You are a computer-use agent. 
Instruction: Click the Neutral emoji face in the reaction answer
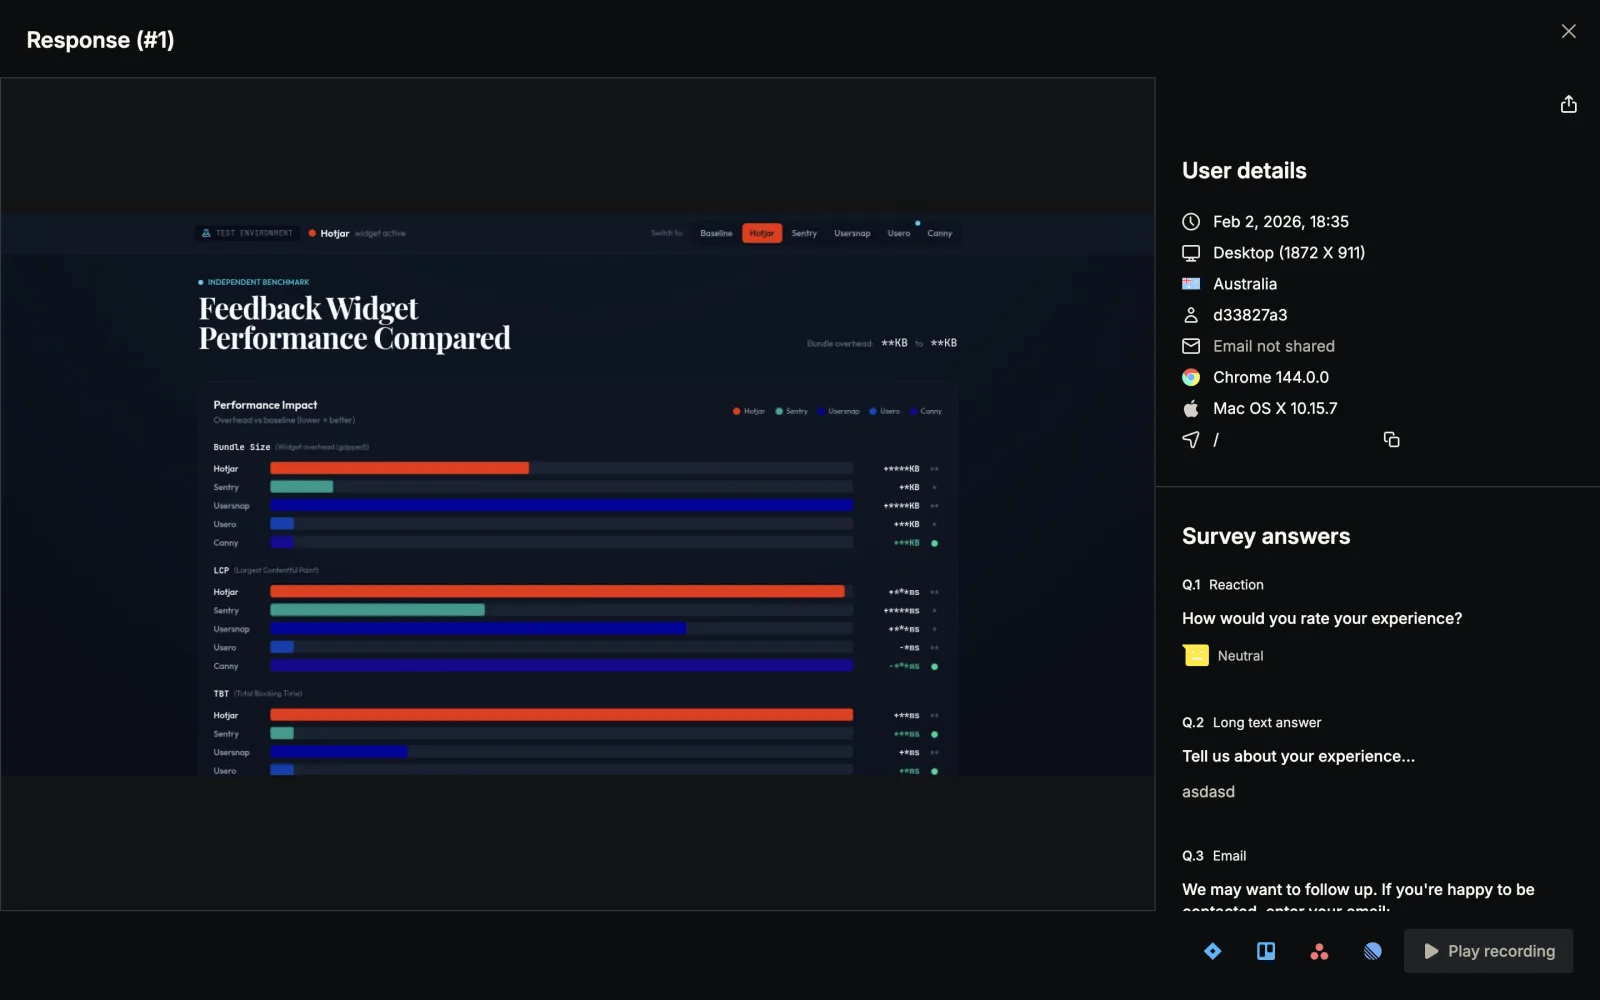pos(1196,655)
